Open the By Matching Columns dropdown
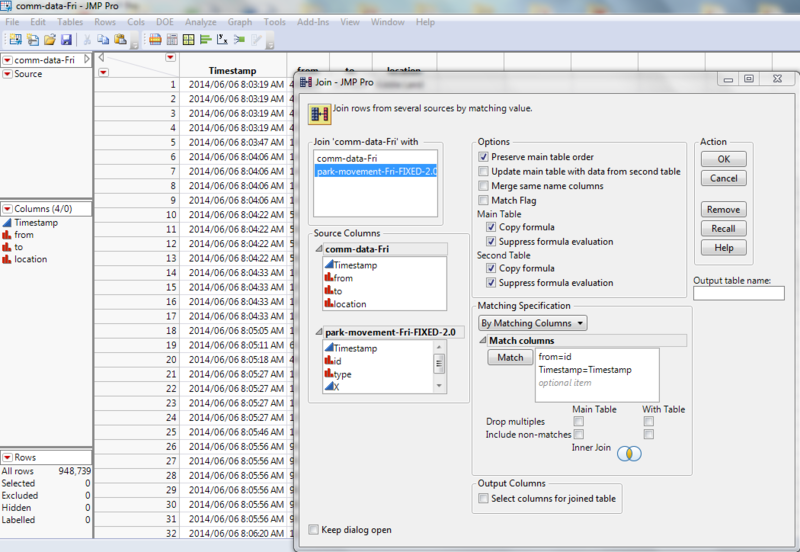 point(533,323)
